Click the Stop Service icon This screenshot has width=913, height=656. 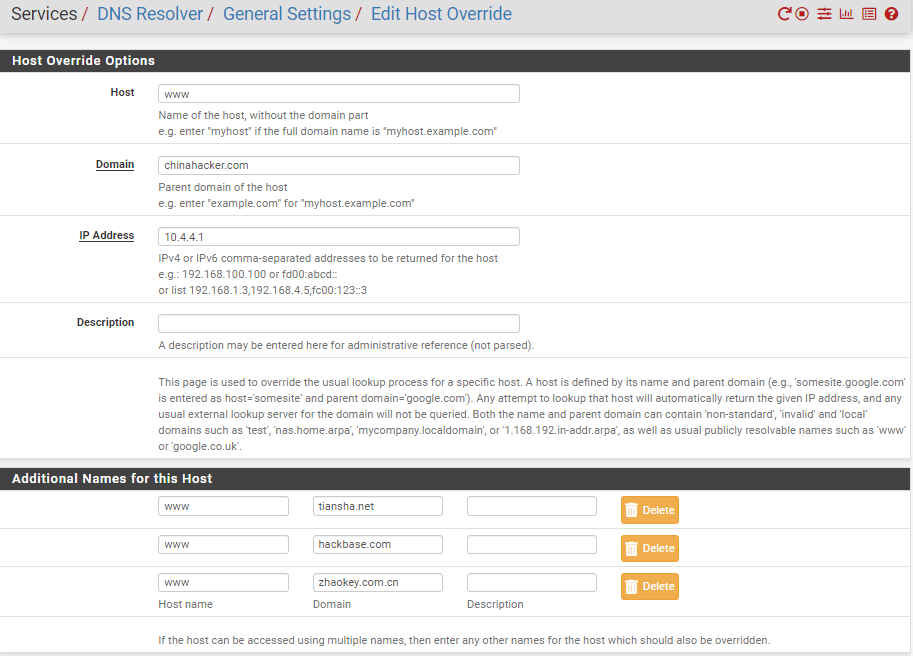802,15
